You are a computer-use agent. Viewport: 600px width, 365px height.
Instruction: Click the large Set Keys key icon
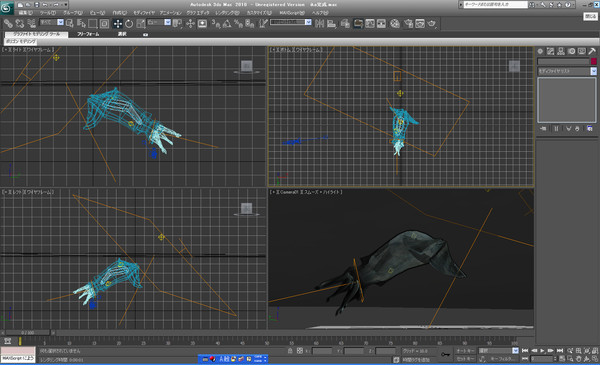tap(445, 355)
